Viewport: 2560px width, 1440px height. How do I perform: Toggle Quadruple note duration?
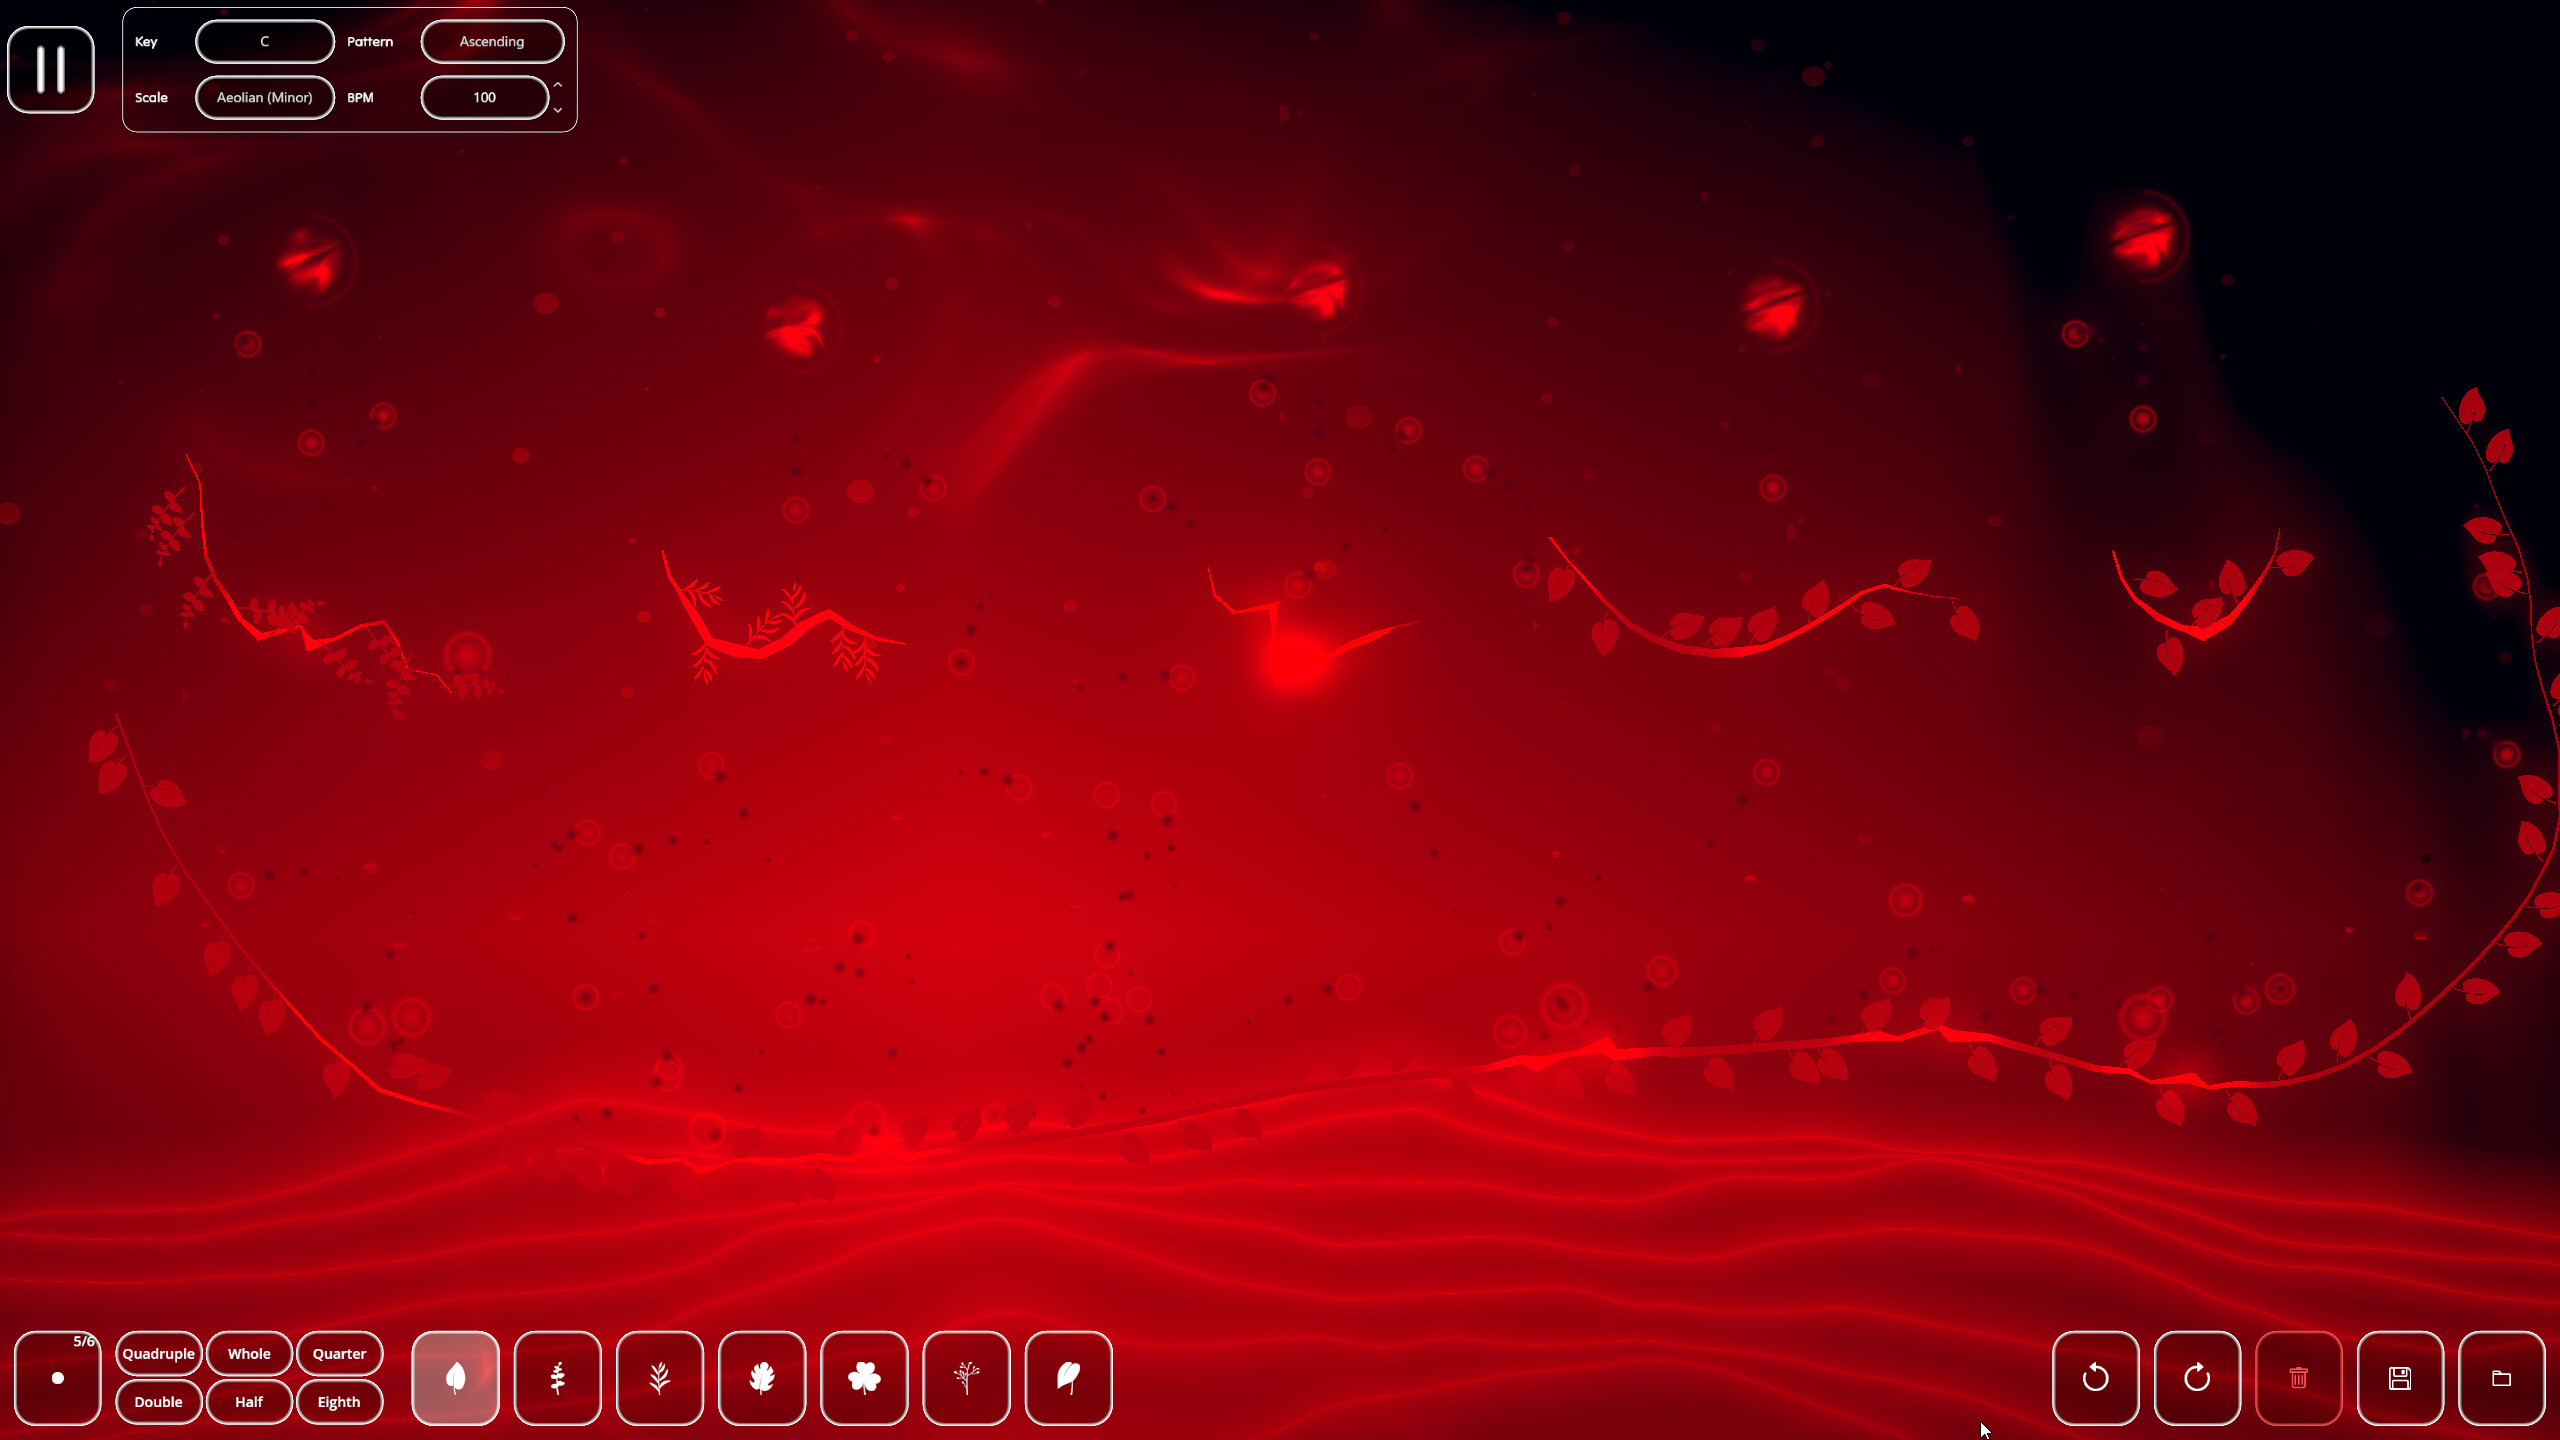point(159,1353)
